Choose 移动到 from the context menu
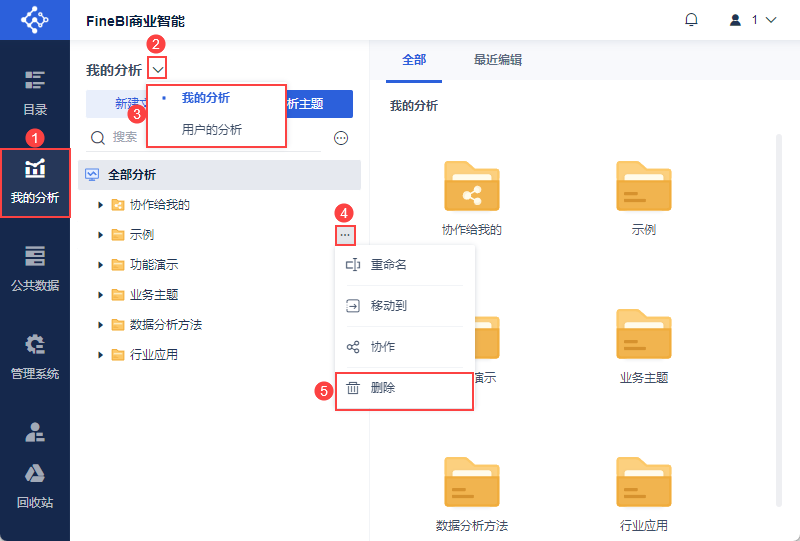The width and height of the screenshot is (800, 541). 404,306
